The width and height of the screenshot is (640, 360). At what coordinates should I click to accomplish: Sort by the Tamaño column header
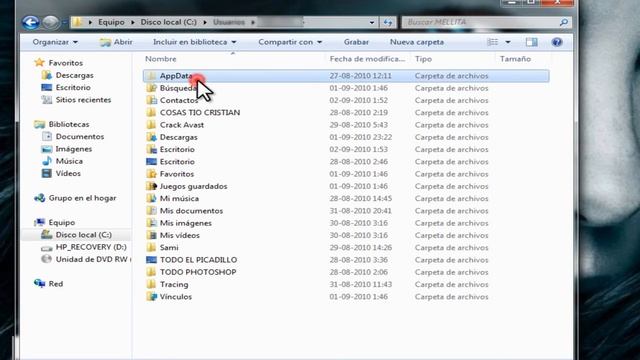[516, 59]
